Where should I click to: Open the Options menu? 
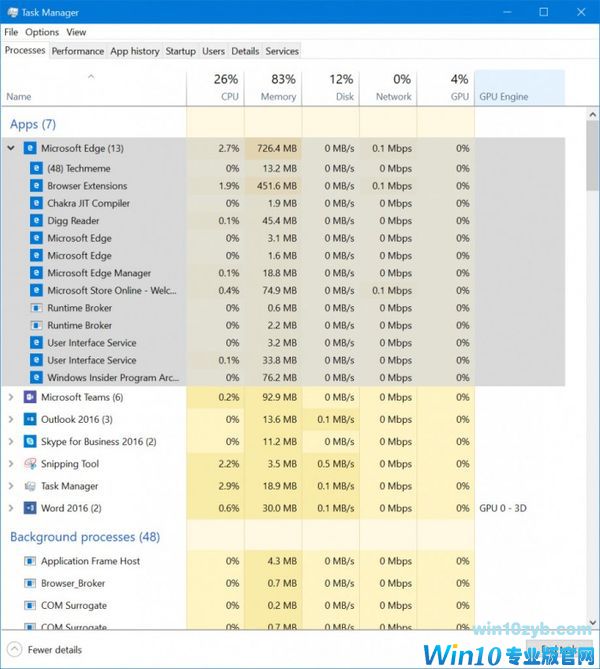(42, 32)
